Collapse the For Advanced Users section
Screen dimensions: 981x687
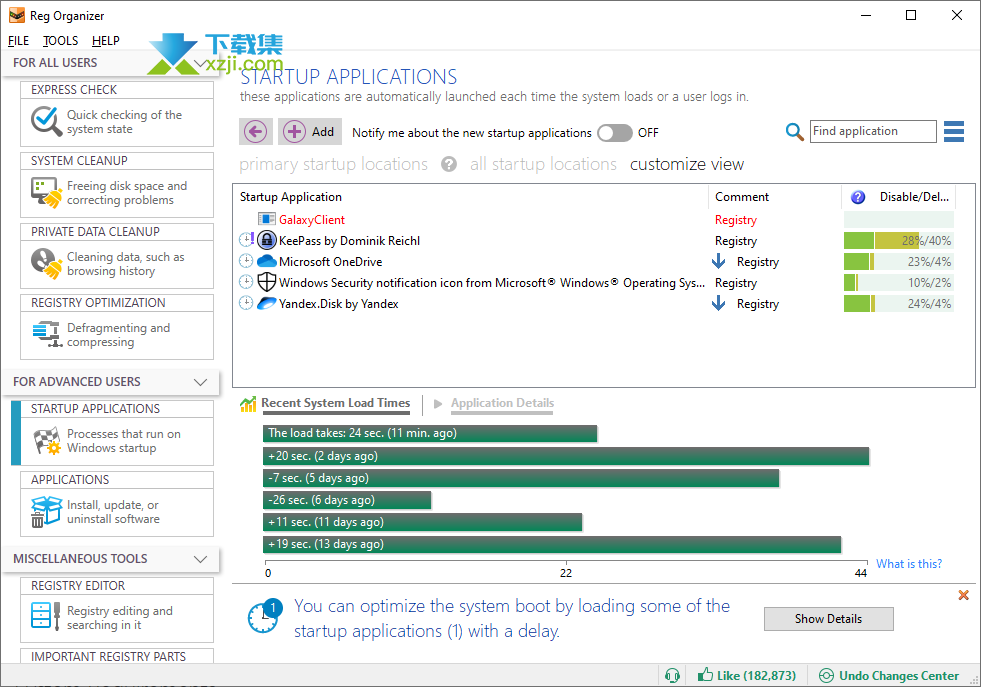point(200,382)
